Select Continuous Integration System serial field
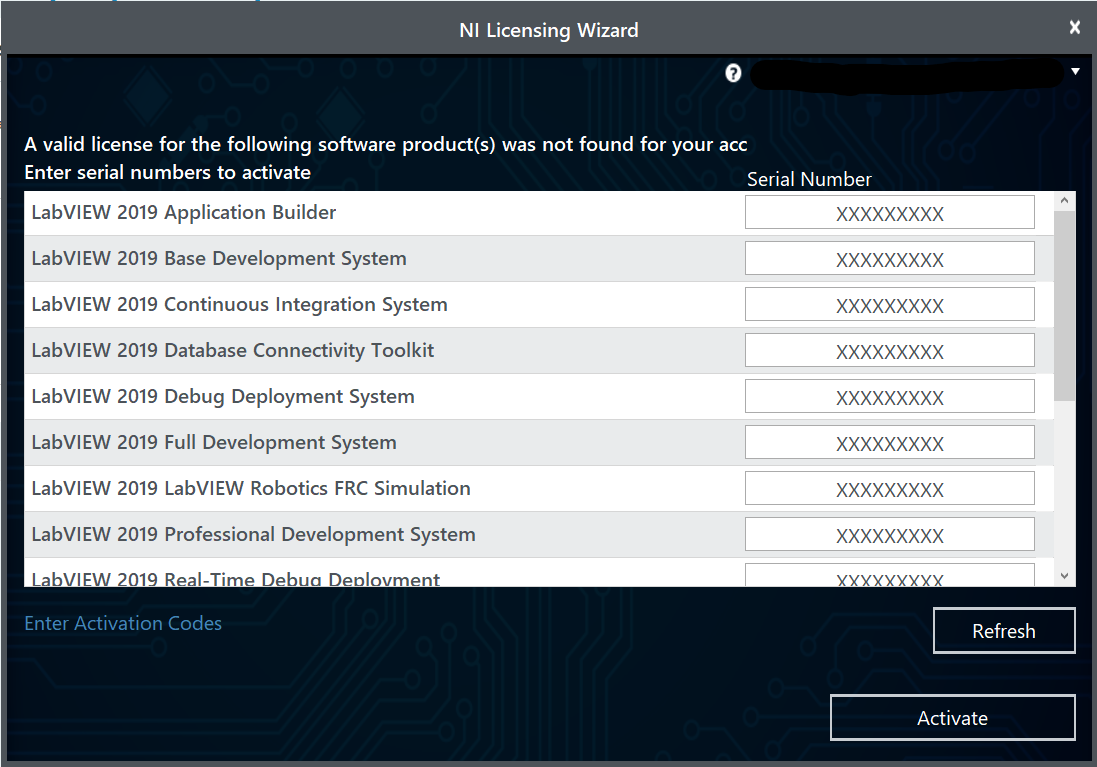This screenshot has width=1097, height=767. point(889,305)
